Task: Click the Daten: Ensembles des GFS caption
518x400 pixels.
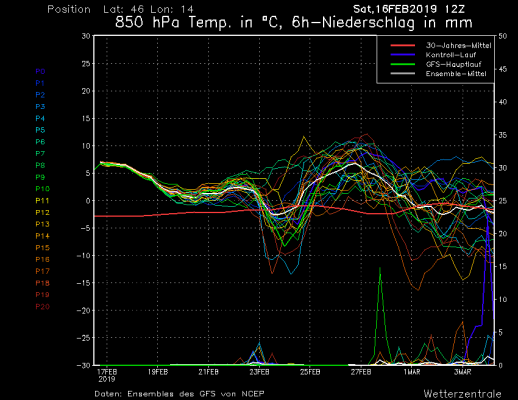Action: pyautogui.click(x=179, y=394)
